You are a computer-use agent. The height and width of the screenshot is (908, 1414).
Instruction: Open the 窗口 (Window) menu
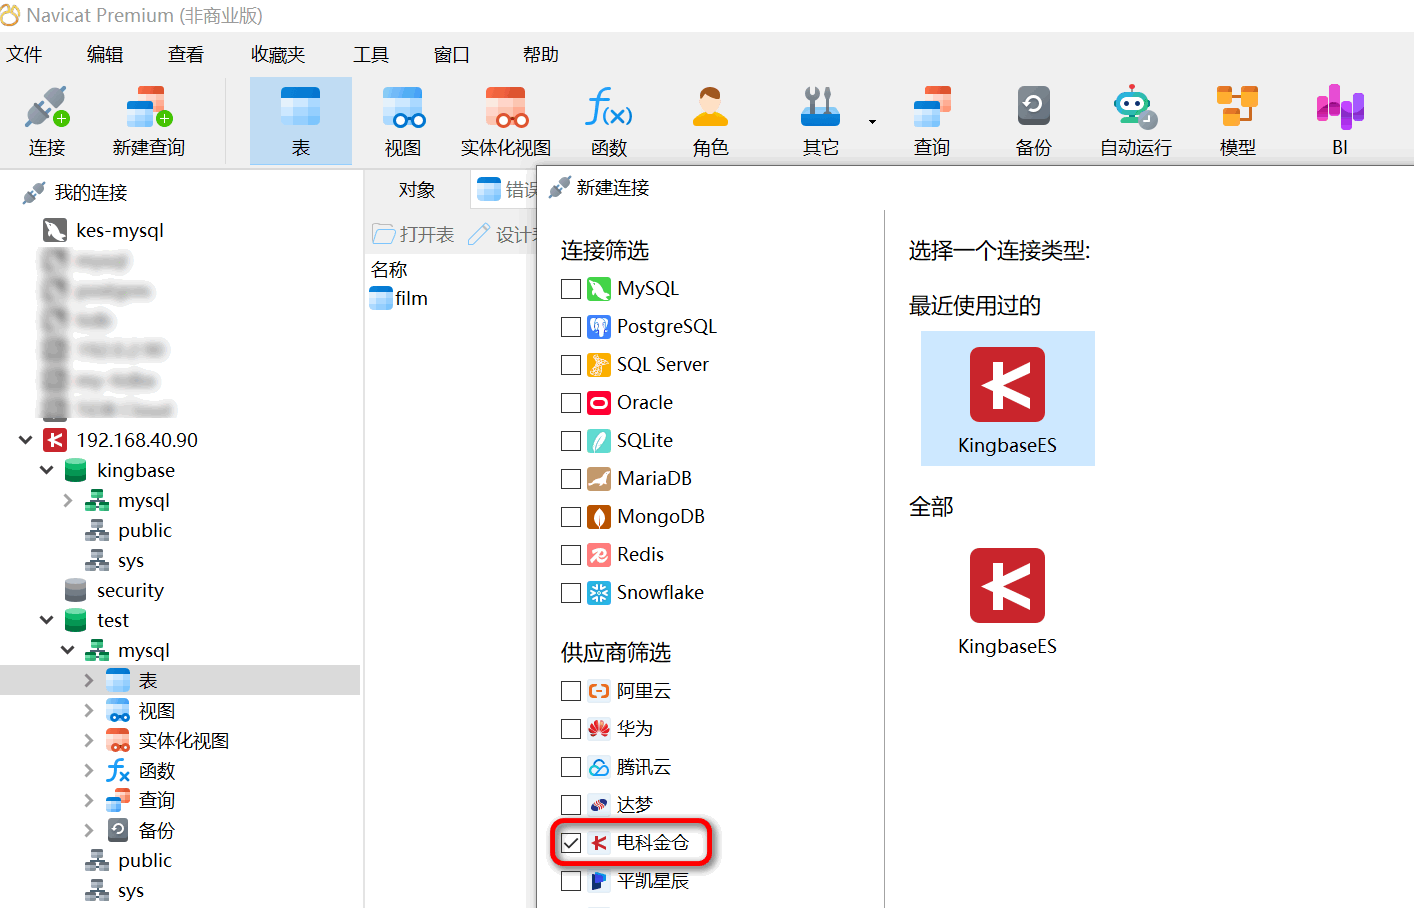[x=452, y=55]
